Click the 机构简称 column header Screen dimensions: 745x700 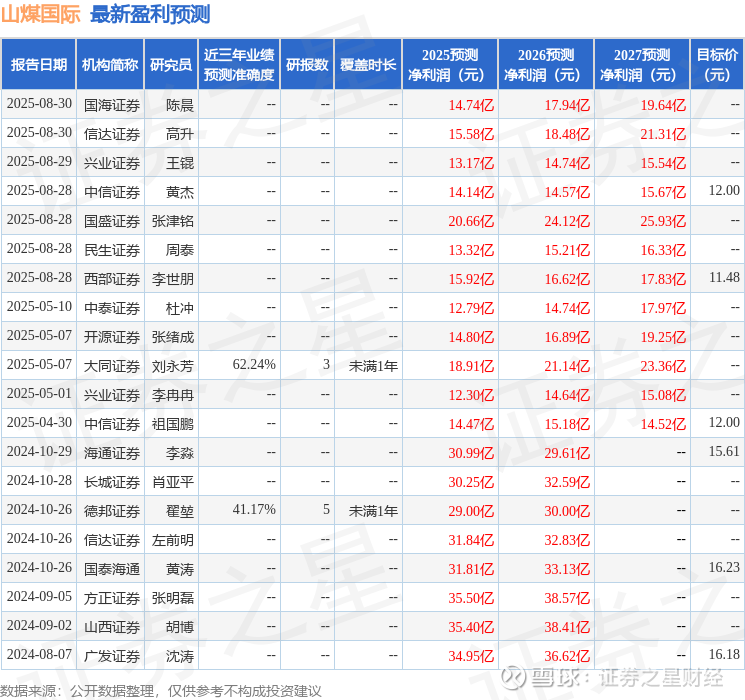[x=110, y=65]
